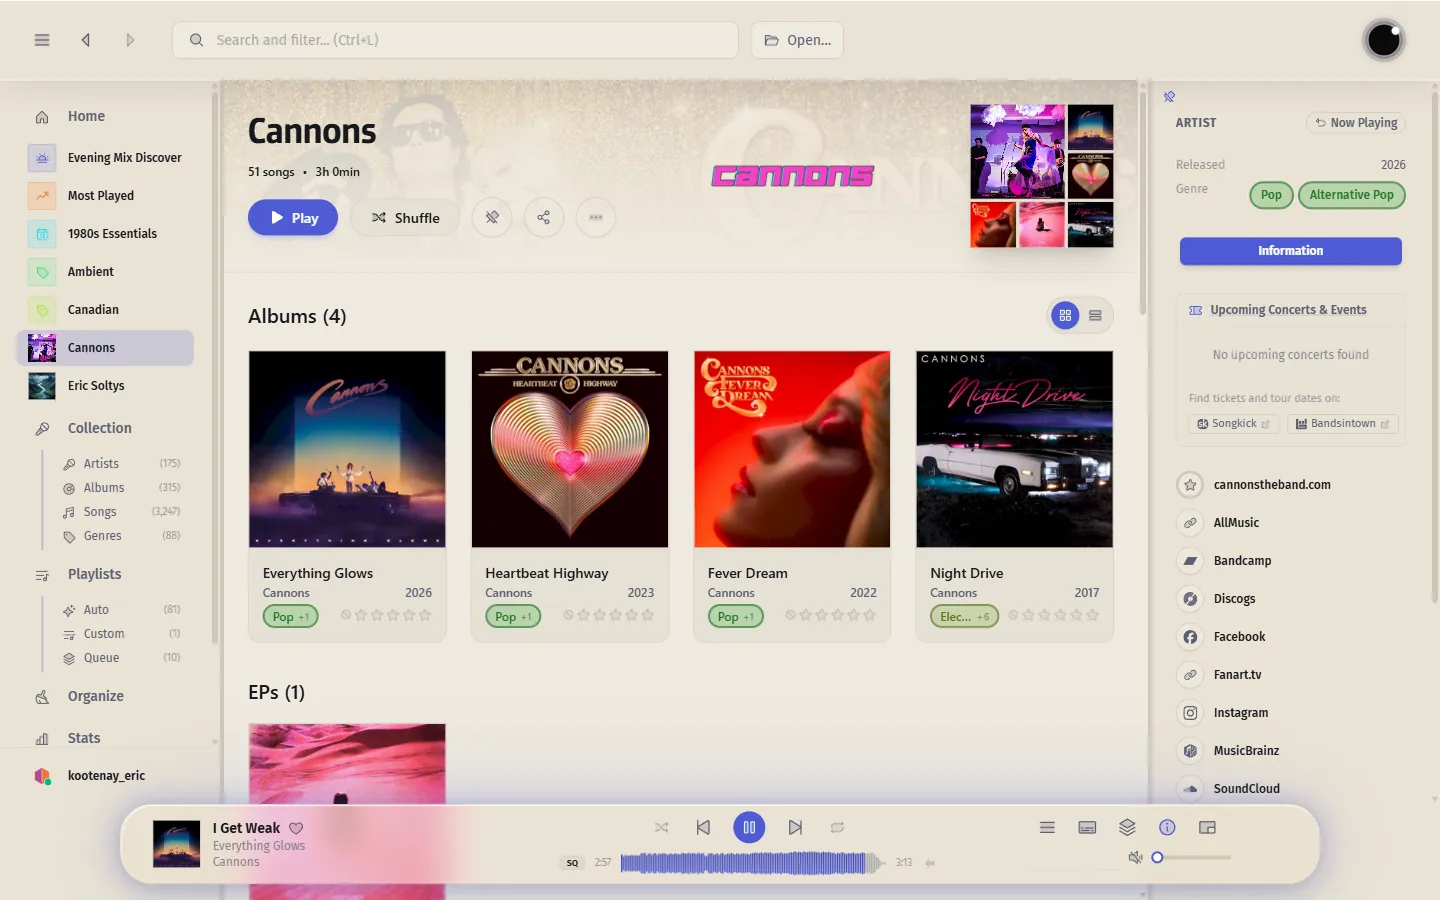Click the user avatar at top right
Image resolution: width=1440 pixels, height=900 pixels.
[x=1384, y=40]
